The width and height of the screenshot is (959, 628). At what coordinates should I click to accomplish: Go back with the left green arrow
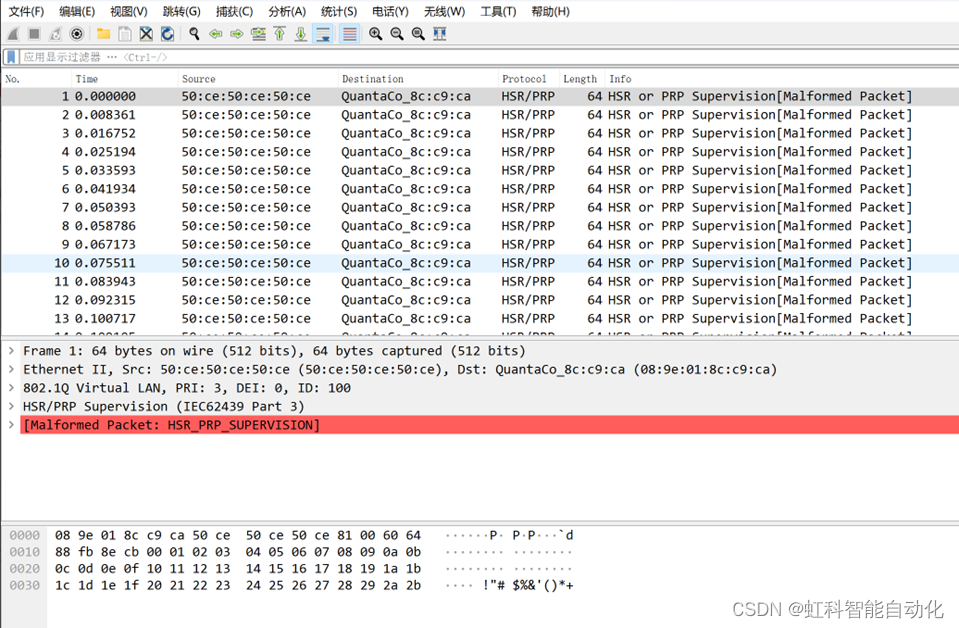(215, 34)
